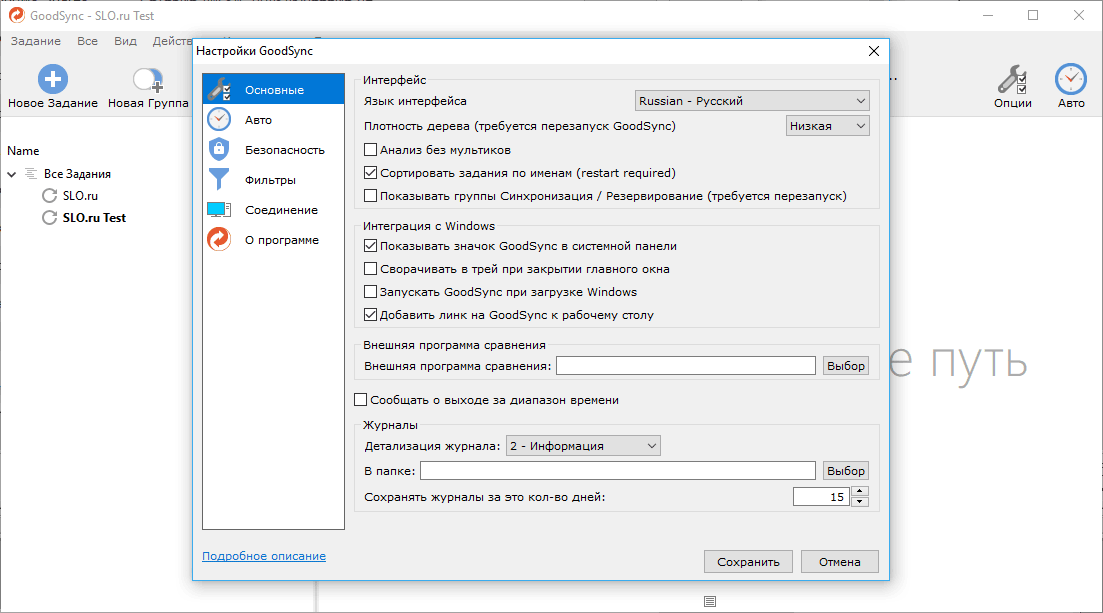
Task: Uncheck Добавить линк на GoodSync к рабочему столу
Action: pyautogui.click(x=370, y=315)
